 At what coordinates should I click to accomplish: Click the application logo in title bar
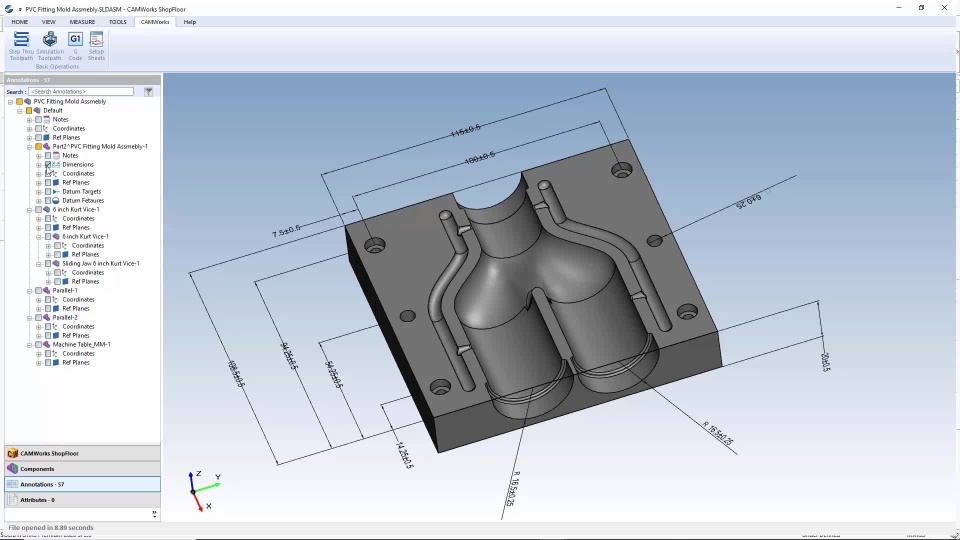coord(9,9)
